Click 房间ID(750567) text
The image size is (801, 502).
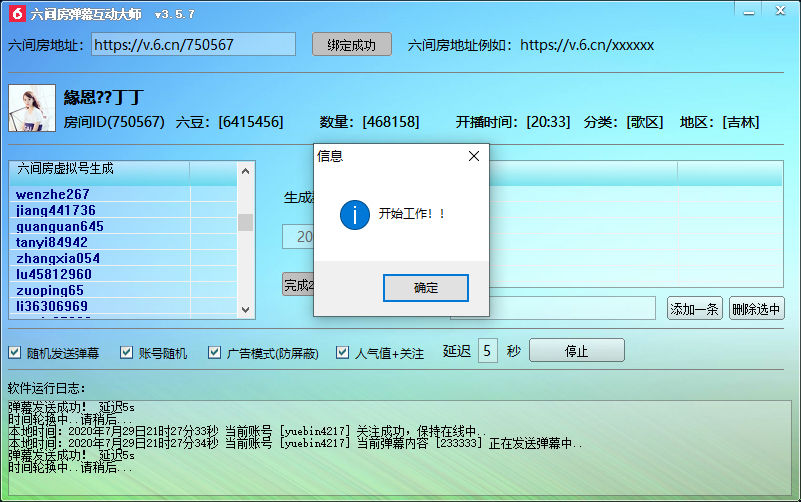(114, 122)
